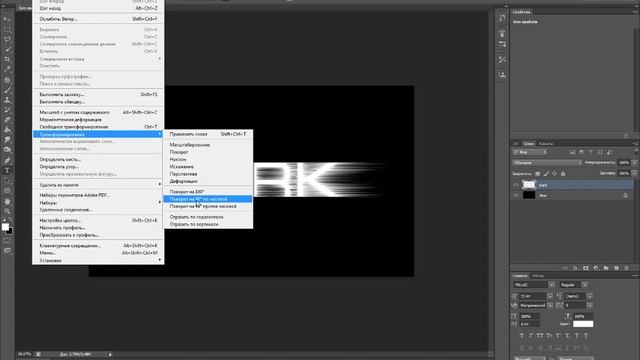Select the Hand tool
The image size is (640, 360).
[7, 202]
